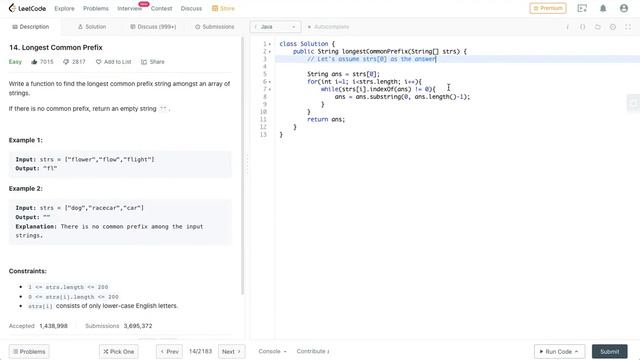The height and width of the screenshot is (360, 640).
Task: Click the 'Easy' difficulty label
Action: [15, 62]
